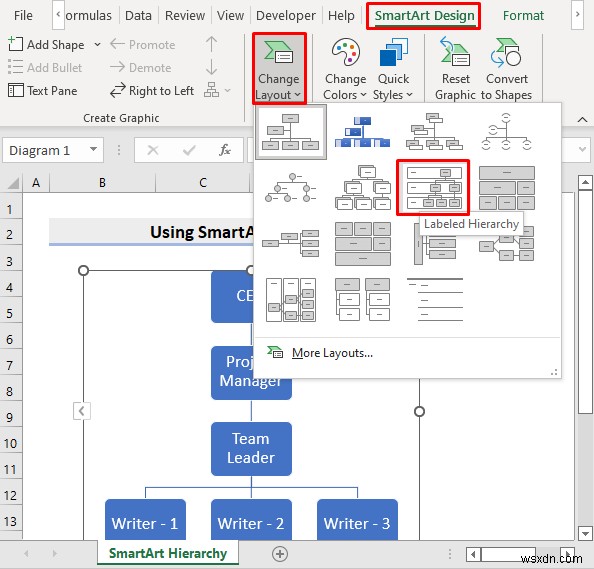Open the Help ribbon tab
The height and width of the screenshot is (569, 594).
coord(341,16)
